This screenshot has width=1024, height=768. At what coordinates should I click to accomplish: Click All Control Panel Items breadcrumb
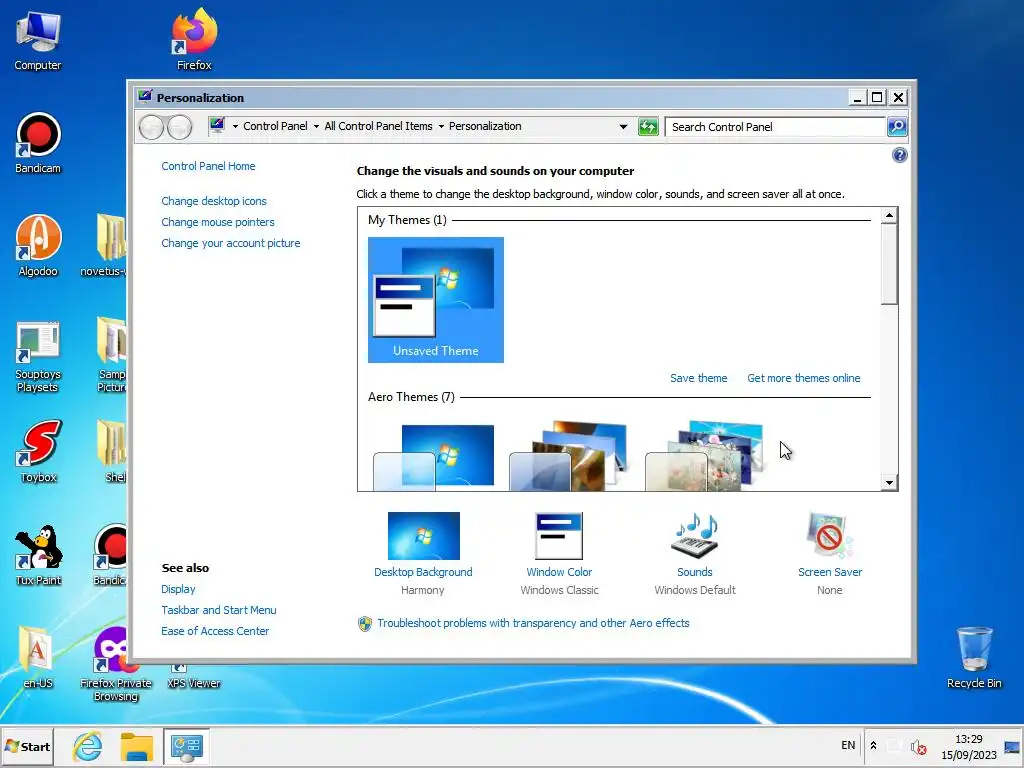point(378,126)
